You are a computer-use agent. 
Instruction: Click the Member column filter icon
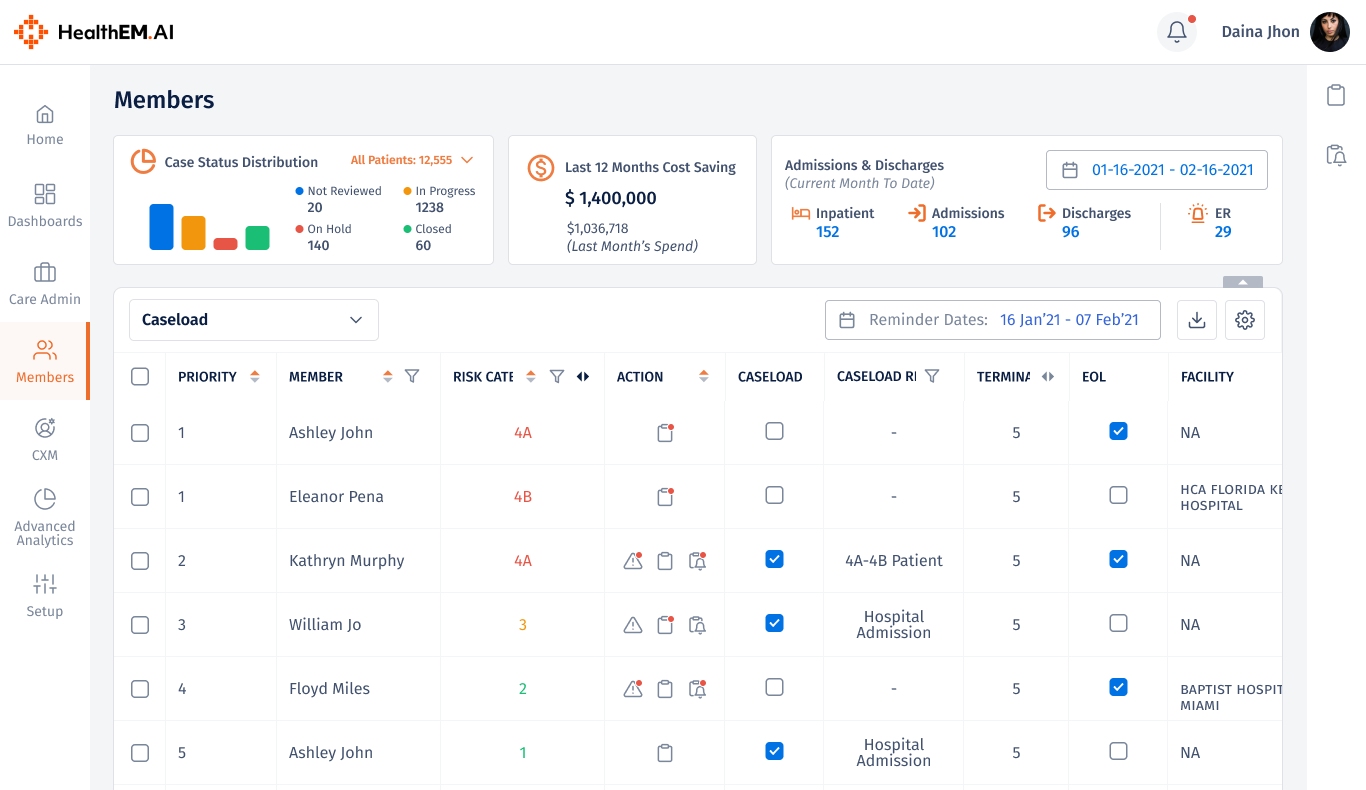(412, 377)
